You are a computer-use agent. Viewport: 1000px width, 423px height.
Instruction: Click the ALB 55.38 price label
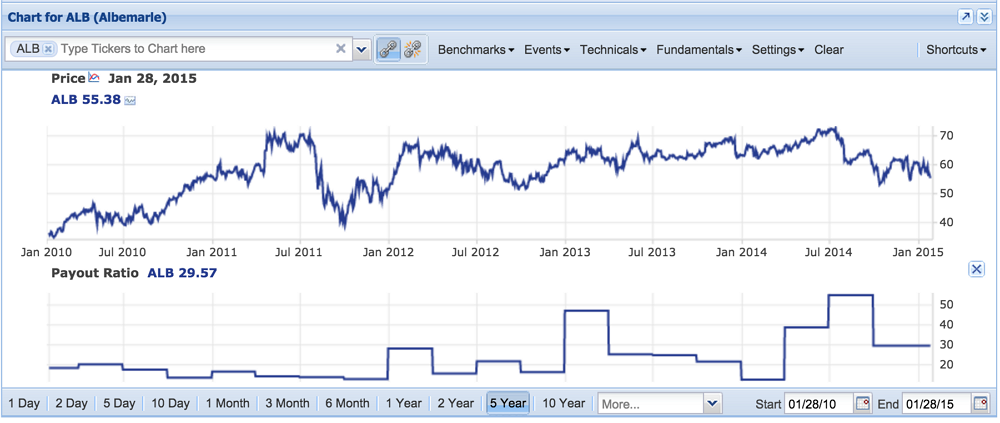point(85,100)
